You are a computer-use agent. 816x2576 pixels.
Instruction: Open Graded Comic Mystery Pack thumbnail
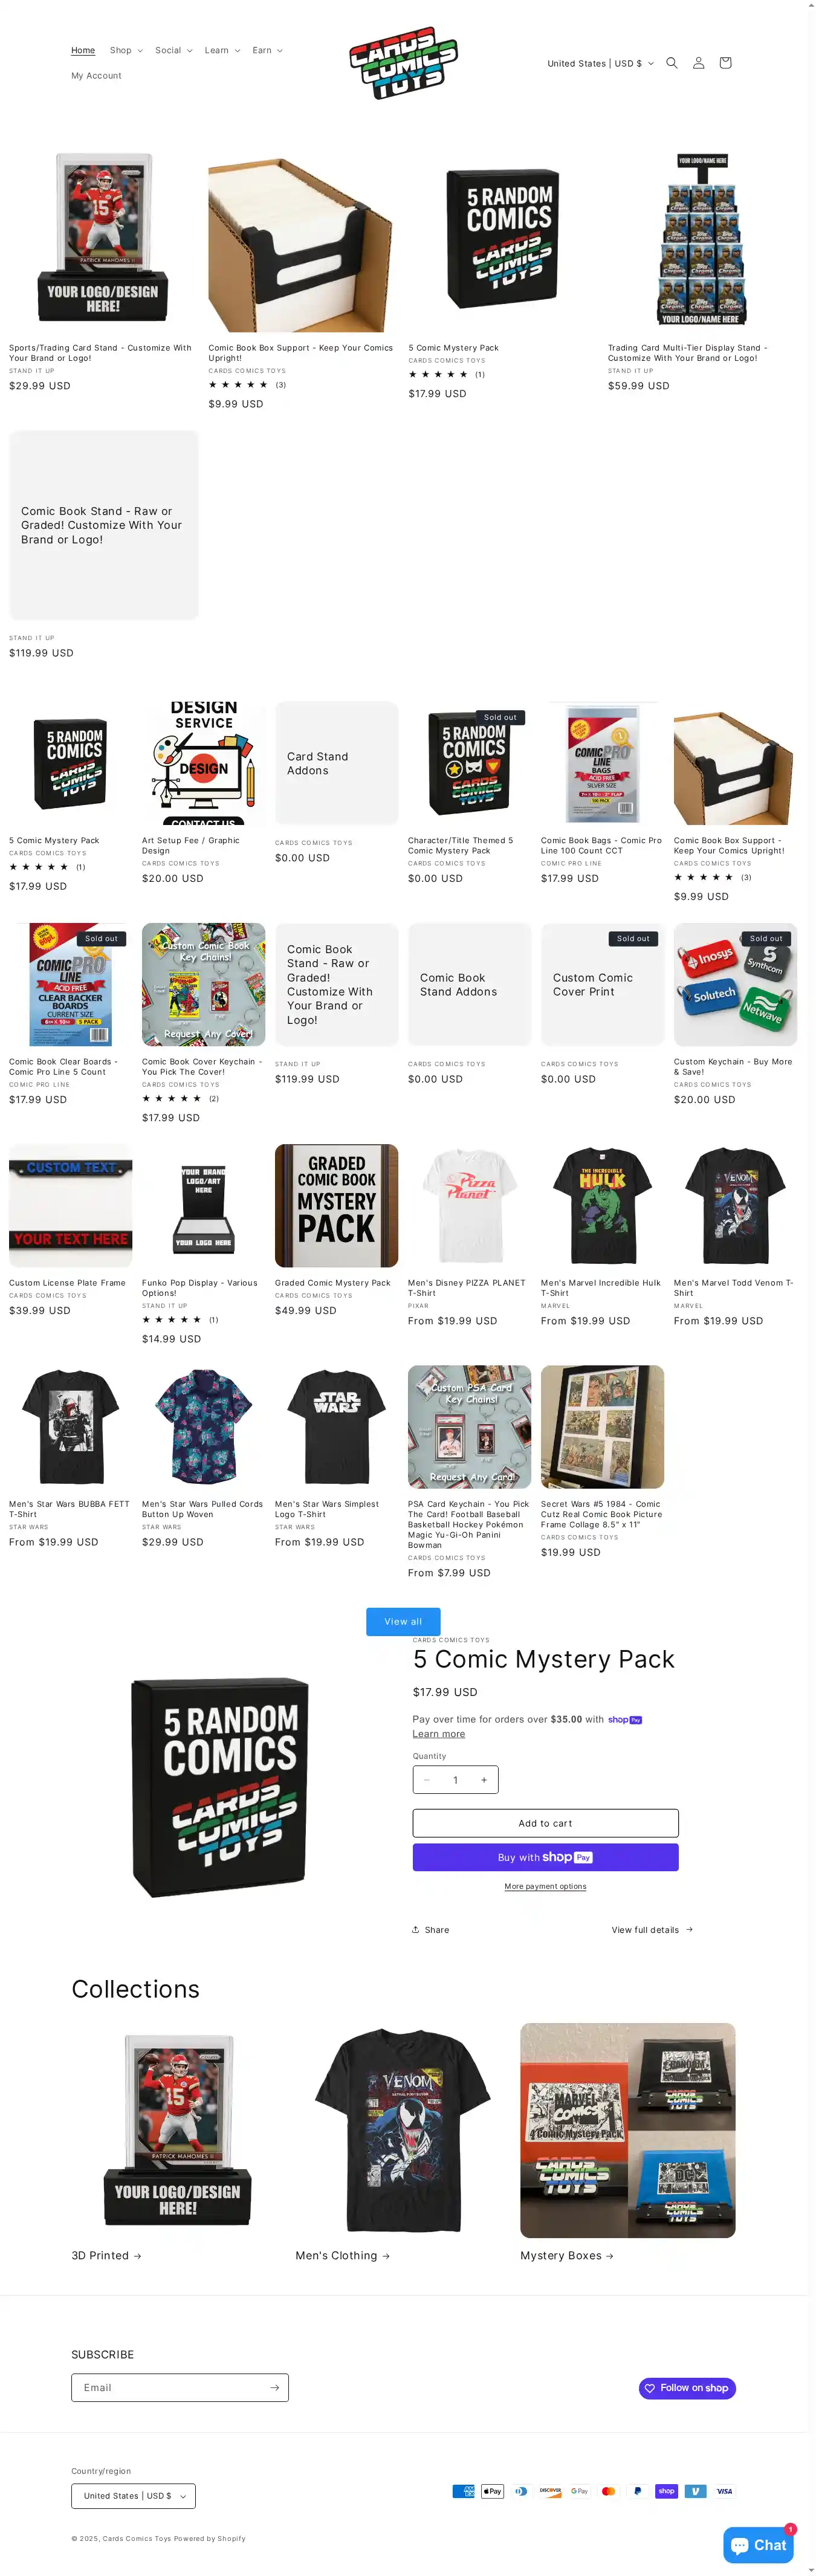coord(336,1206)
